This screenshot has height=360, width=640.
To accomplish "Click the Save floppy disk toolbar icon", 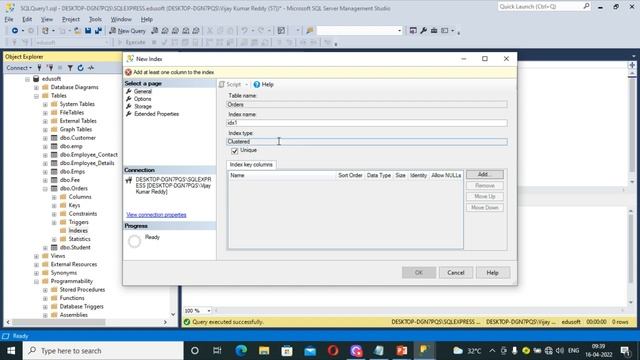I will point(88,31).
